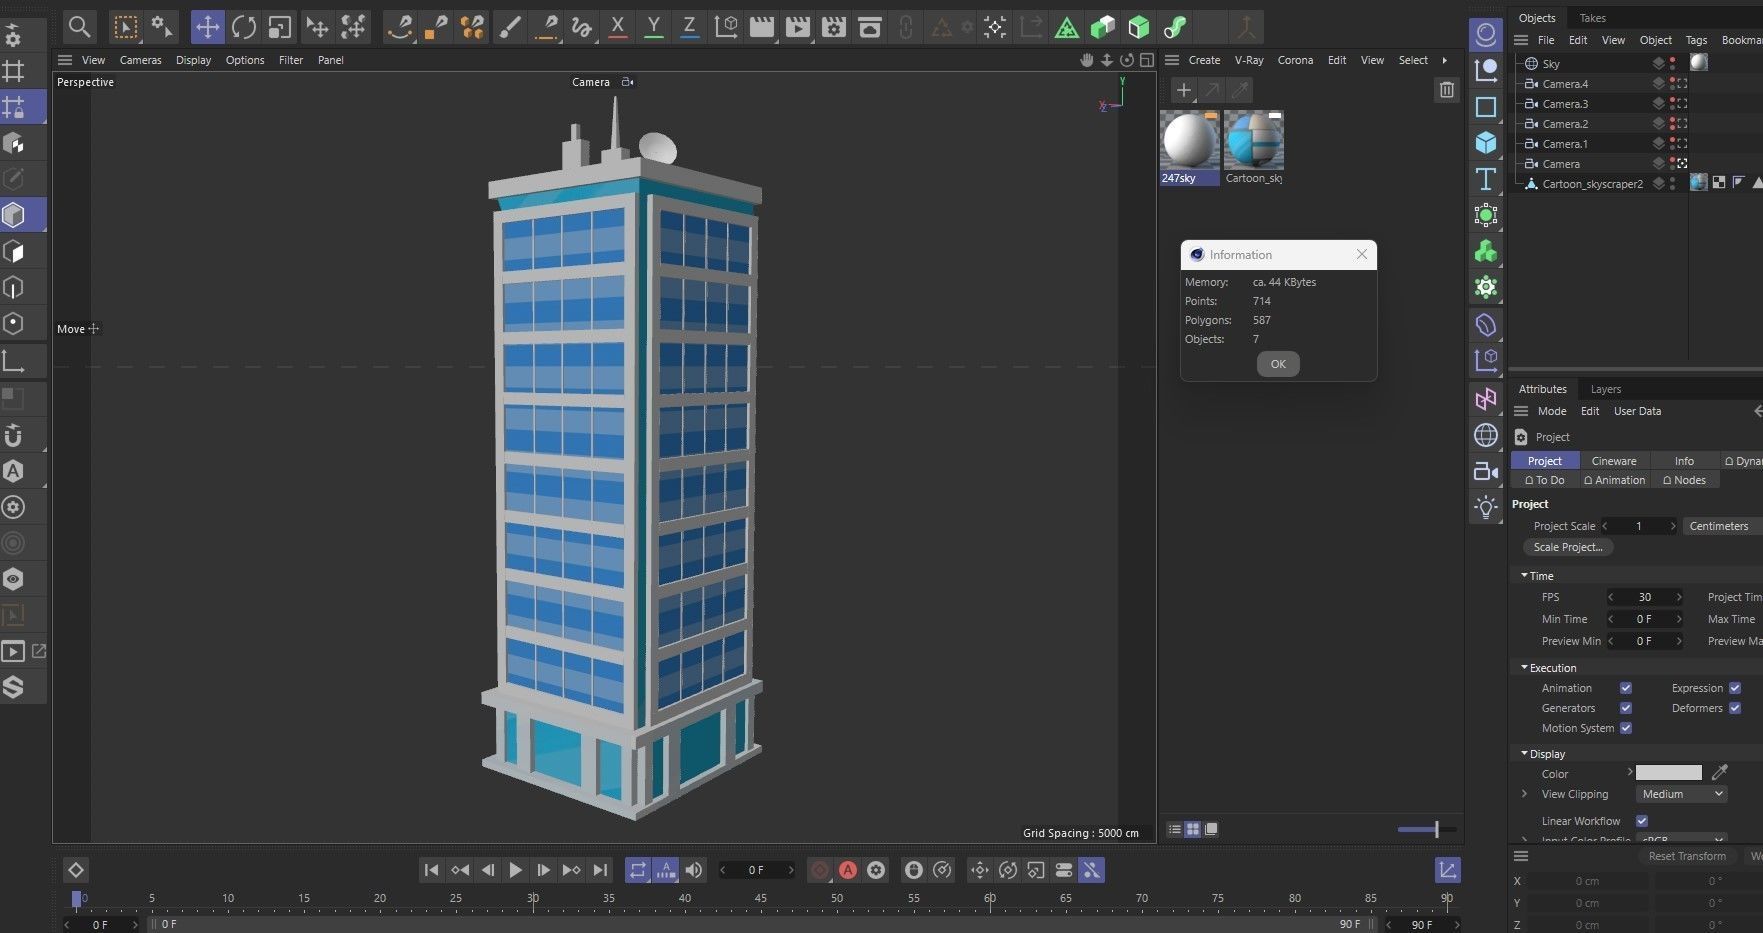Image resolution: width=1763 pixels, height=933 pixels.
Task: Switch to the Layers tab
Action: tap(1605, 389)
